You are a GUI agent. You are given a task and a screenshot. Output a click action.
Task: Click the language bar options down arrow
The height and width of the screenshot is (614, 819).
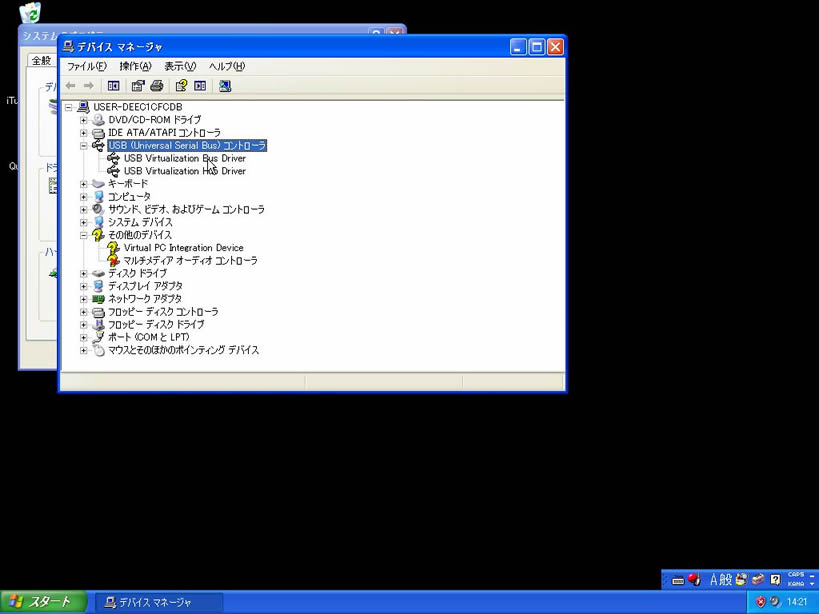click(812, 584)
